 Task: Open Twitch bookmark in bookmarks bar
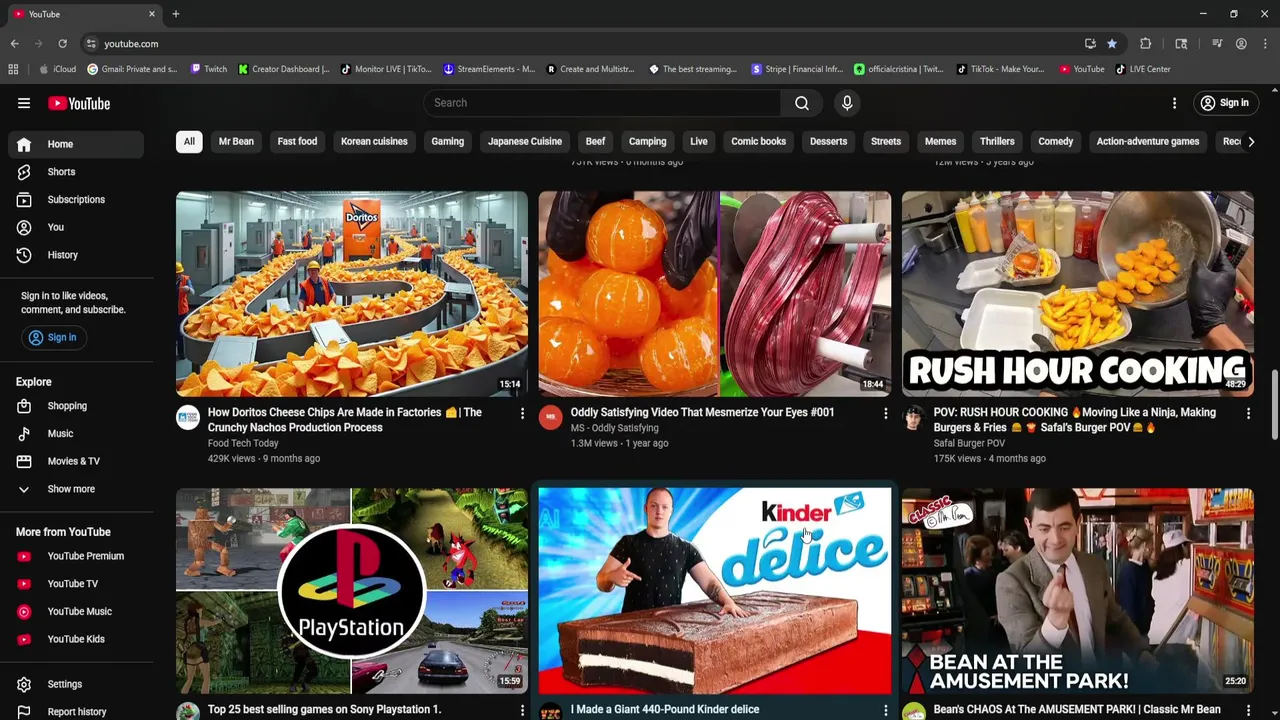point(209,69)
